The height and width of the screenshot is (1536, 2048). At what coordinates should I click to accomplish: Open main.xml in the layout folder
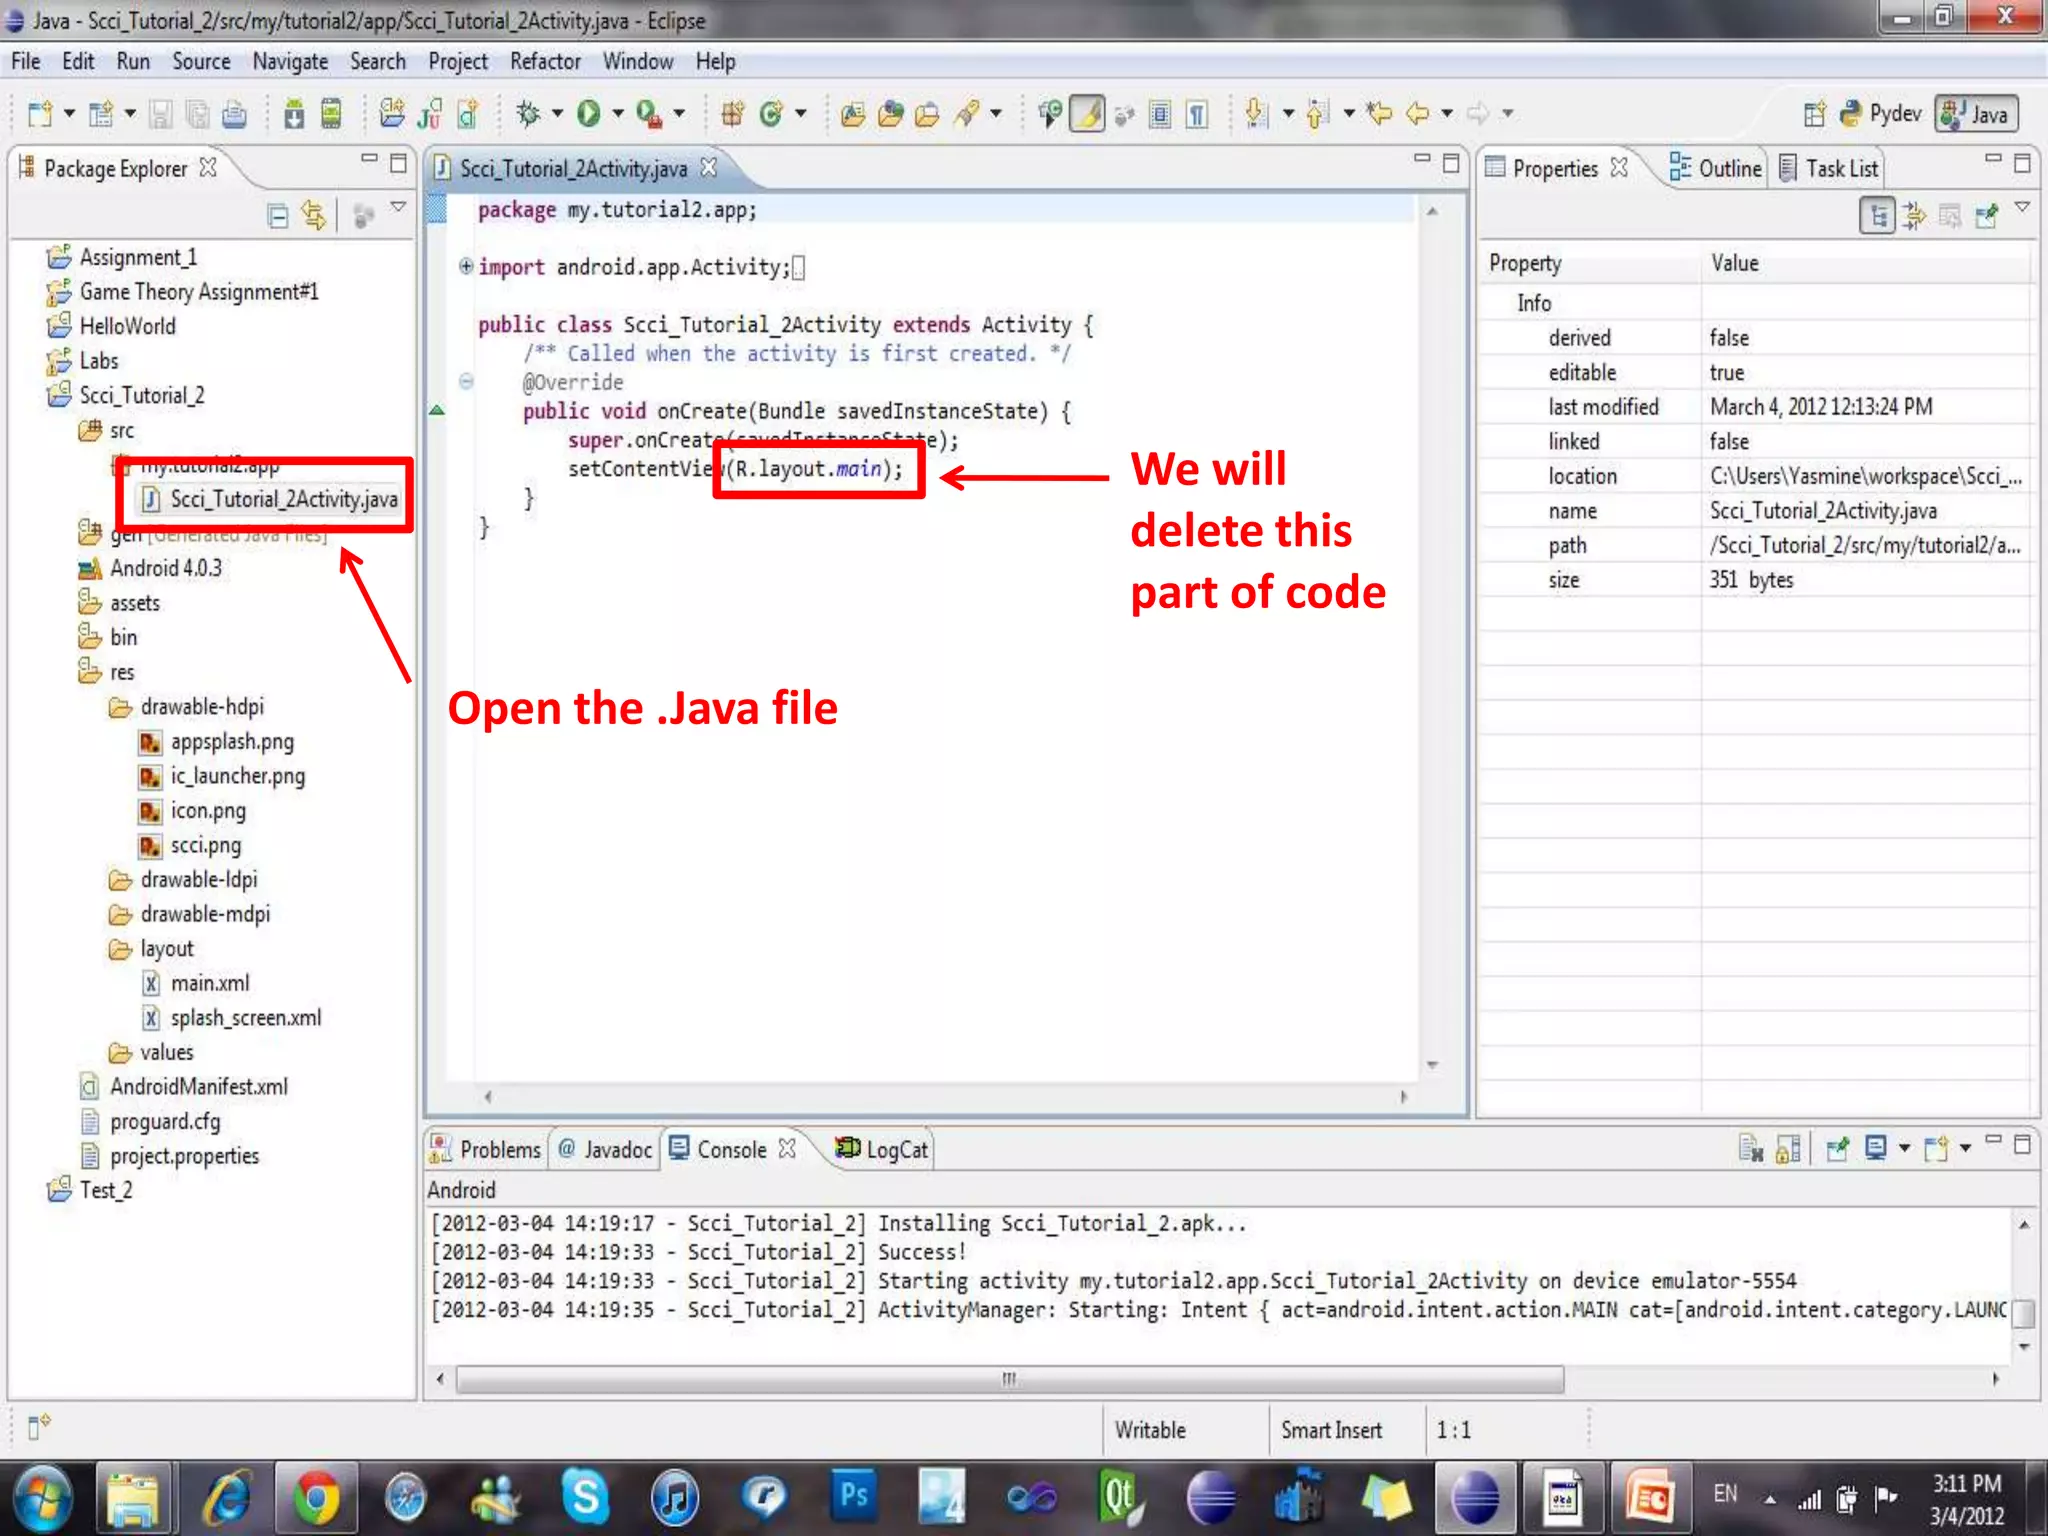[x=196, y=983]
